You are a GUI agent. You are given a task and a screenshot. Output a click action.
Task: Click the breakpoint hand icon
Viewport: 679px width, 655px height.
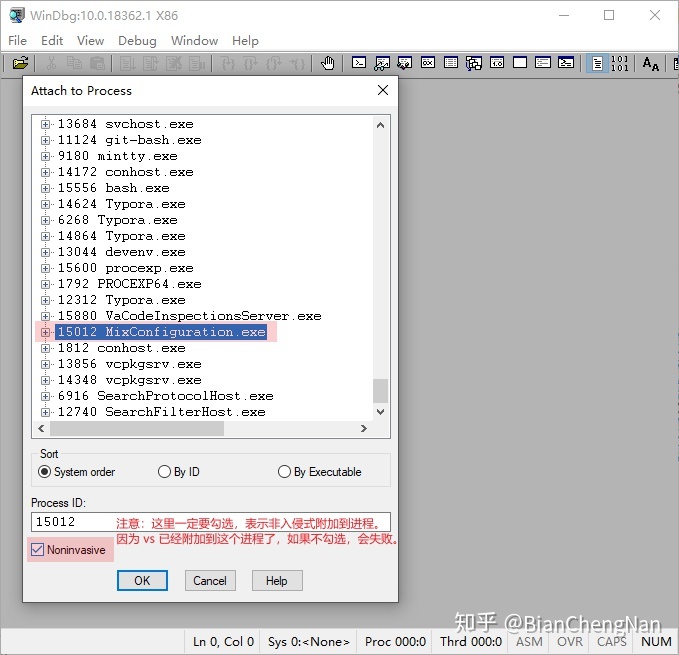[328, 63]
